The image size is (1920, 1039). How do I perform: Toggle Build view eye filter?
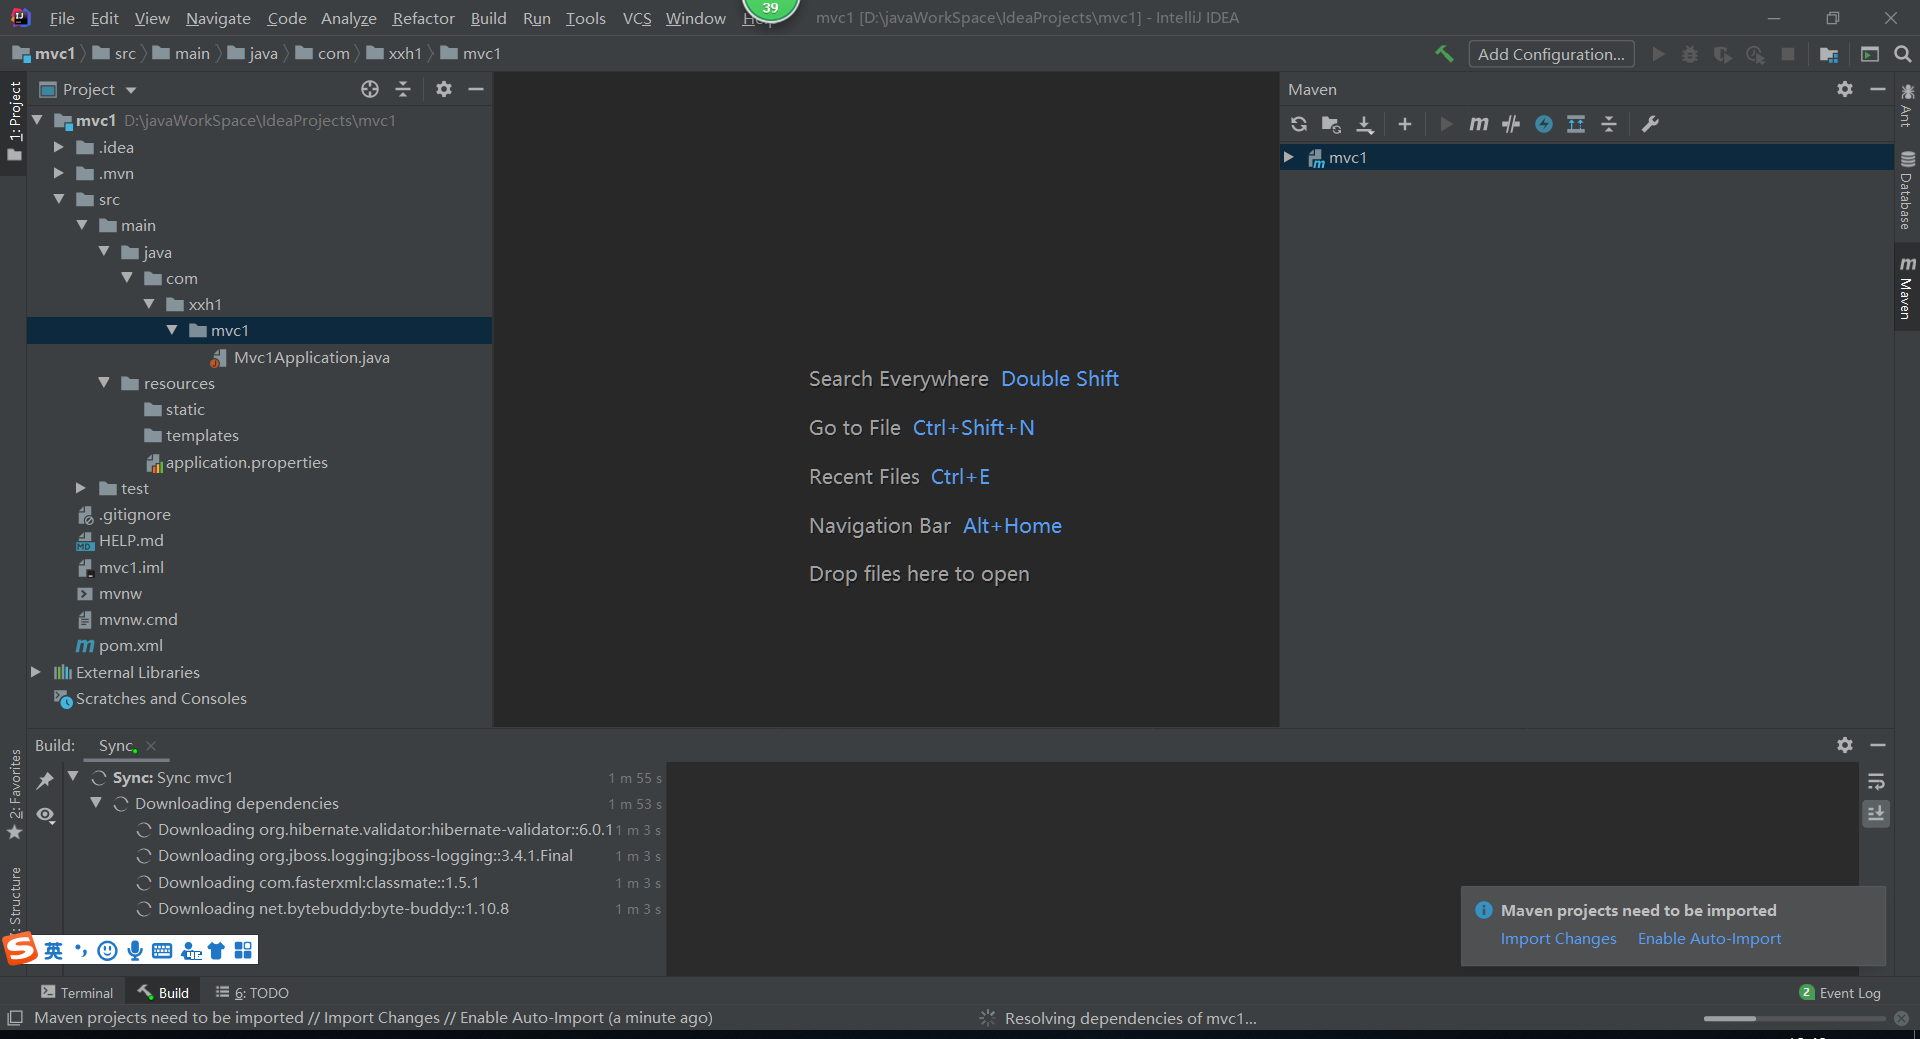pos(45,815)
